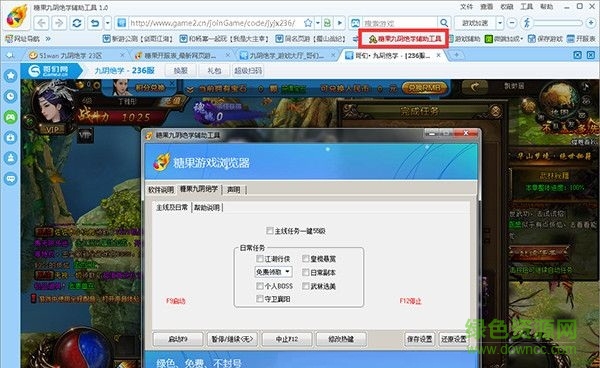Open the dropdown beside the undo arrow
Viewport: 600px width, 368px height.
tap(108, 23)
